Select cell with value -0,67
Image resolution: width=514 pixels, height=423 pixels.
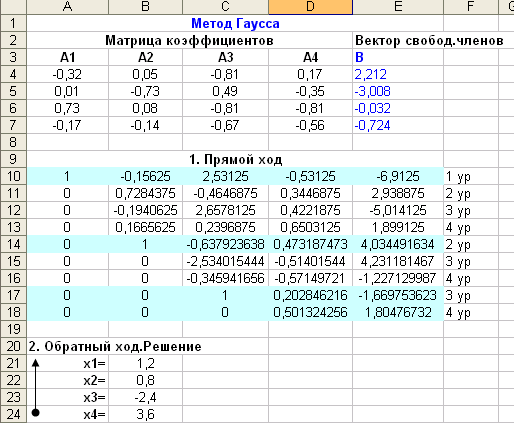[x=225, y=125]
